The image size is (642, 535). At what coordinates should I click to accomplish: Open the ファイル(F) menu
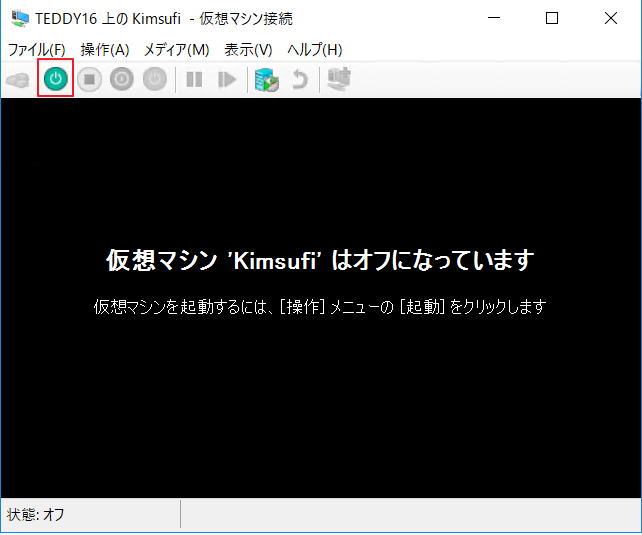(36, 50)
